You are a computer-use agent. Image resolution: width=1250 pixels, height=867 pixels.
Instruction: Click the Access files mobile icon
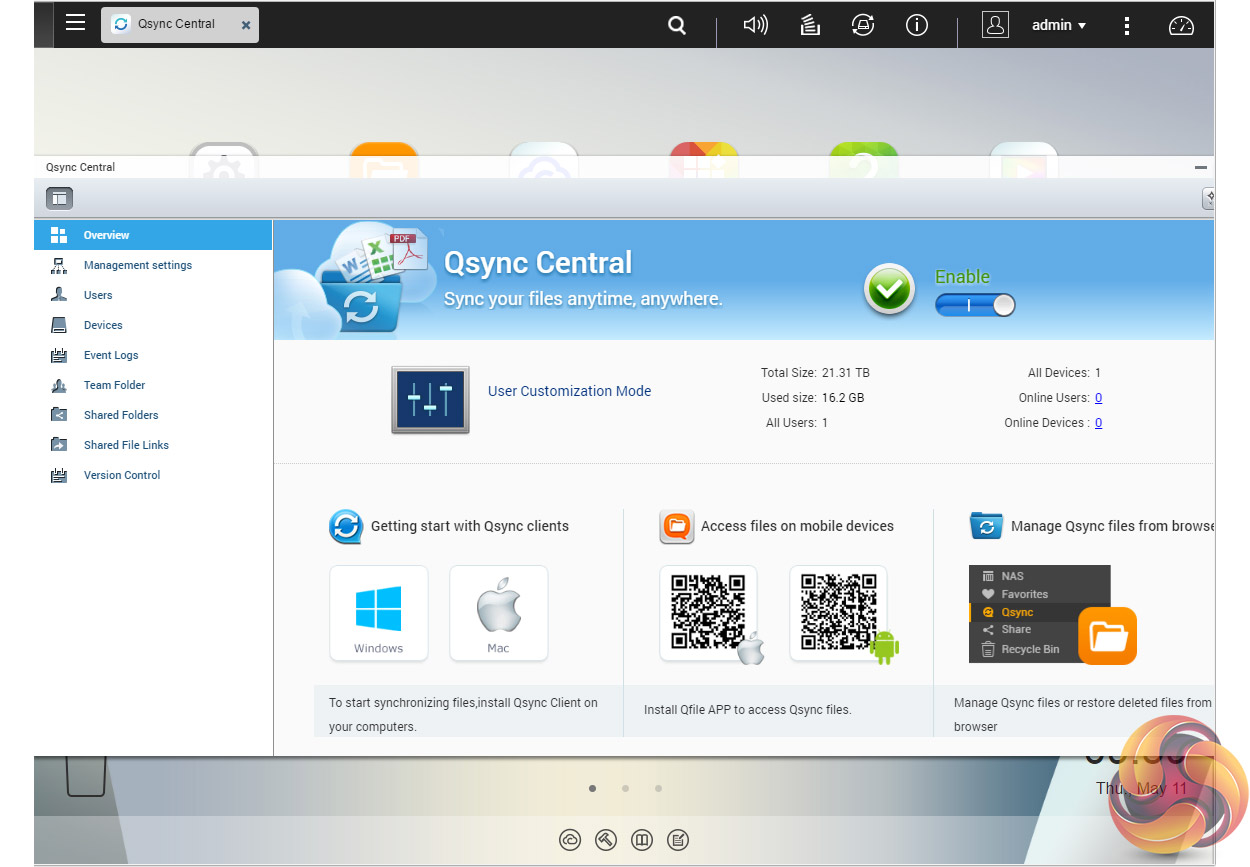pos(677,526)
